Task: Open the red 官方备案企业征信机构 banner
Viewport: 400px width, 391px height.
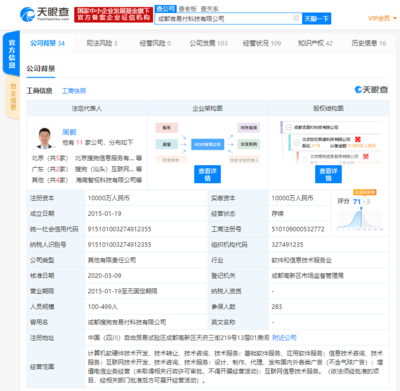Action: [x=113, y=15]
